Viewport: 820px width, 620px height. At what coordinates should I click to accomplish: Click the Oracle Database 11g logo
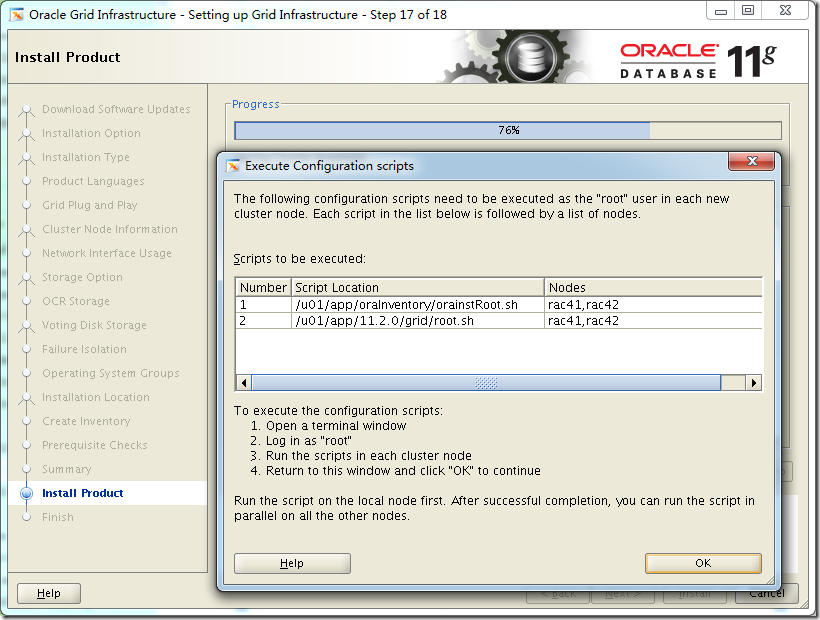(698, 60)
